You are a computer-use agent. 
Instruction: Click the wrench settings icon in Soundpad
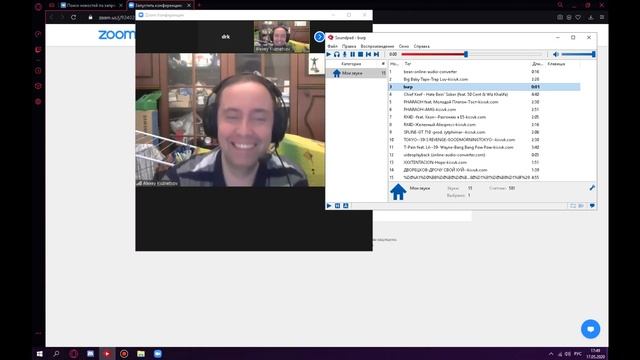tap(592, 188)
